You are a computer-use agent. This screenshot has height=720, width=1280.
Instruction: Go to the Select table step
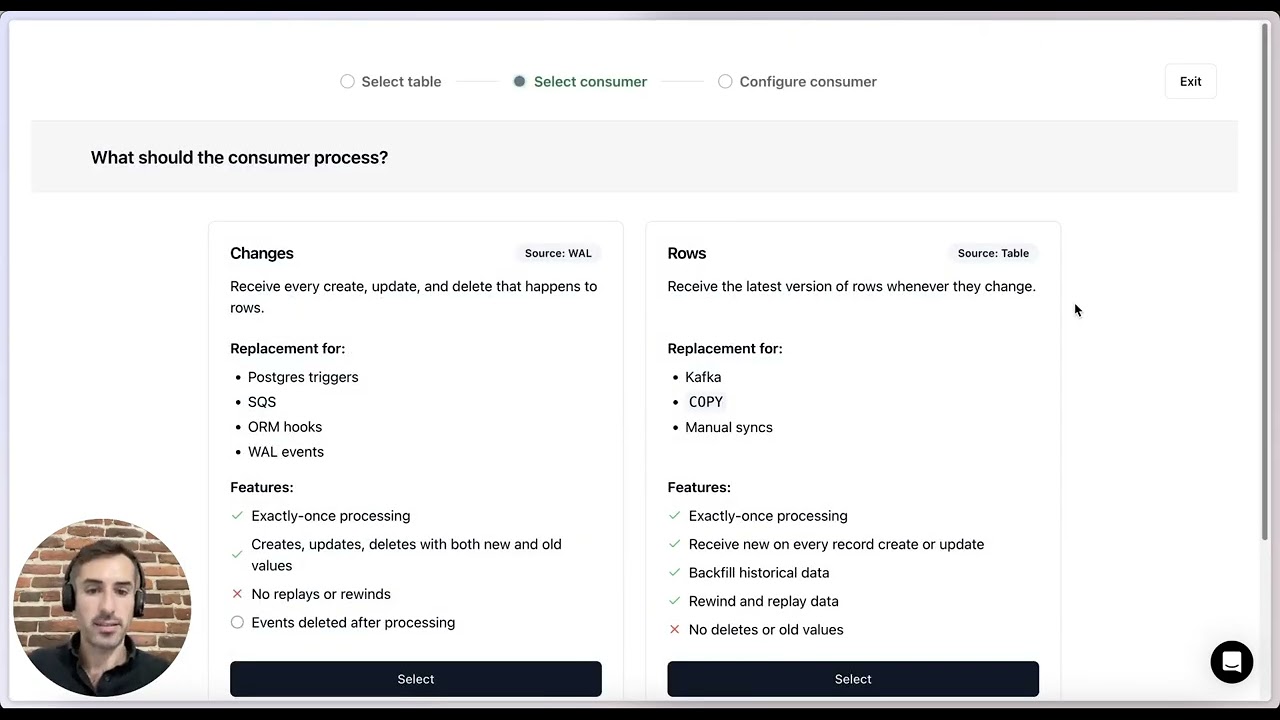[x=401, y=82]
